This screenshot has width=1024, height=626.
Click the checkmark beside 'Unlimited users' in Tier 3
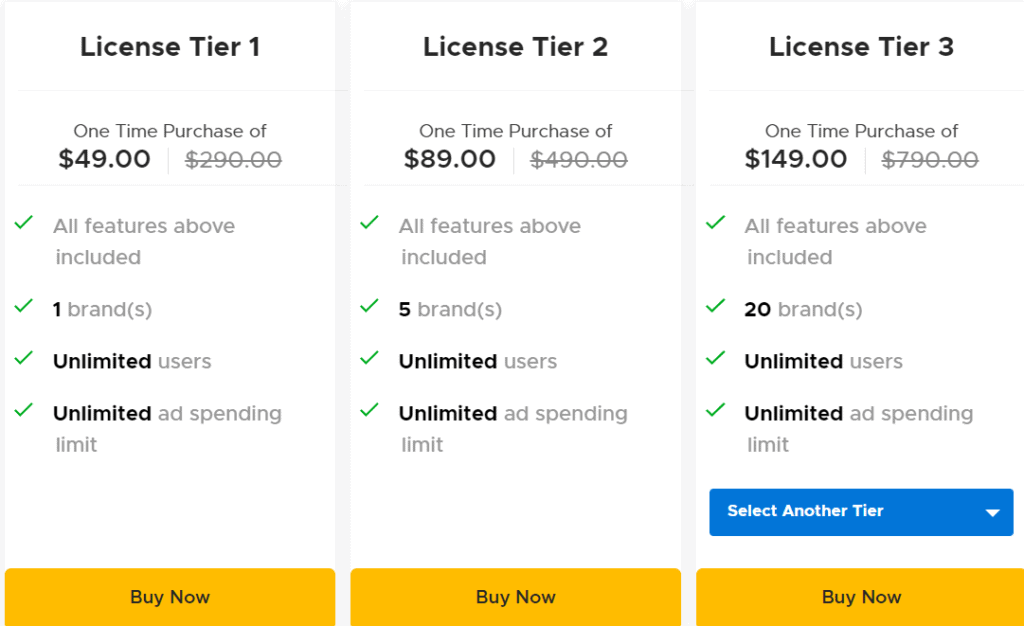click(x=716, y=361)
